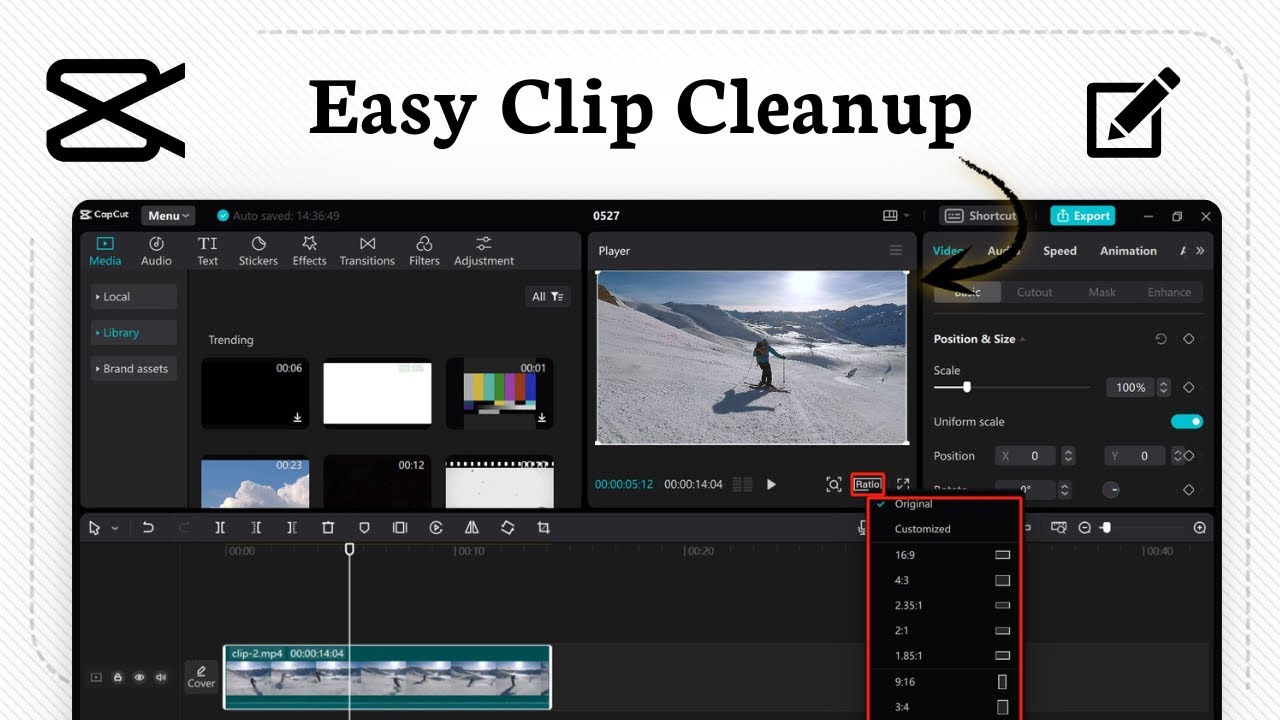This screenshot has width=1280, height=720.
Task: Open the Filters tab
Action: (424, 251)
